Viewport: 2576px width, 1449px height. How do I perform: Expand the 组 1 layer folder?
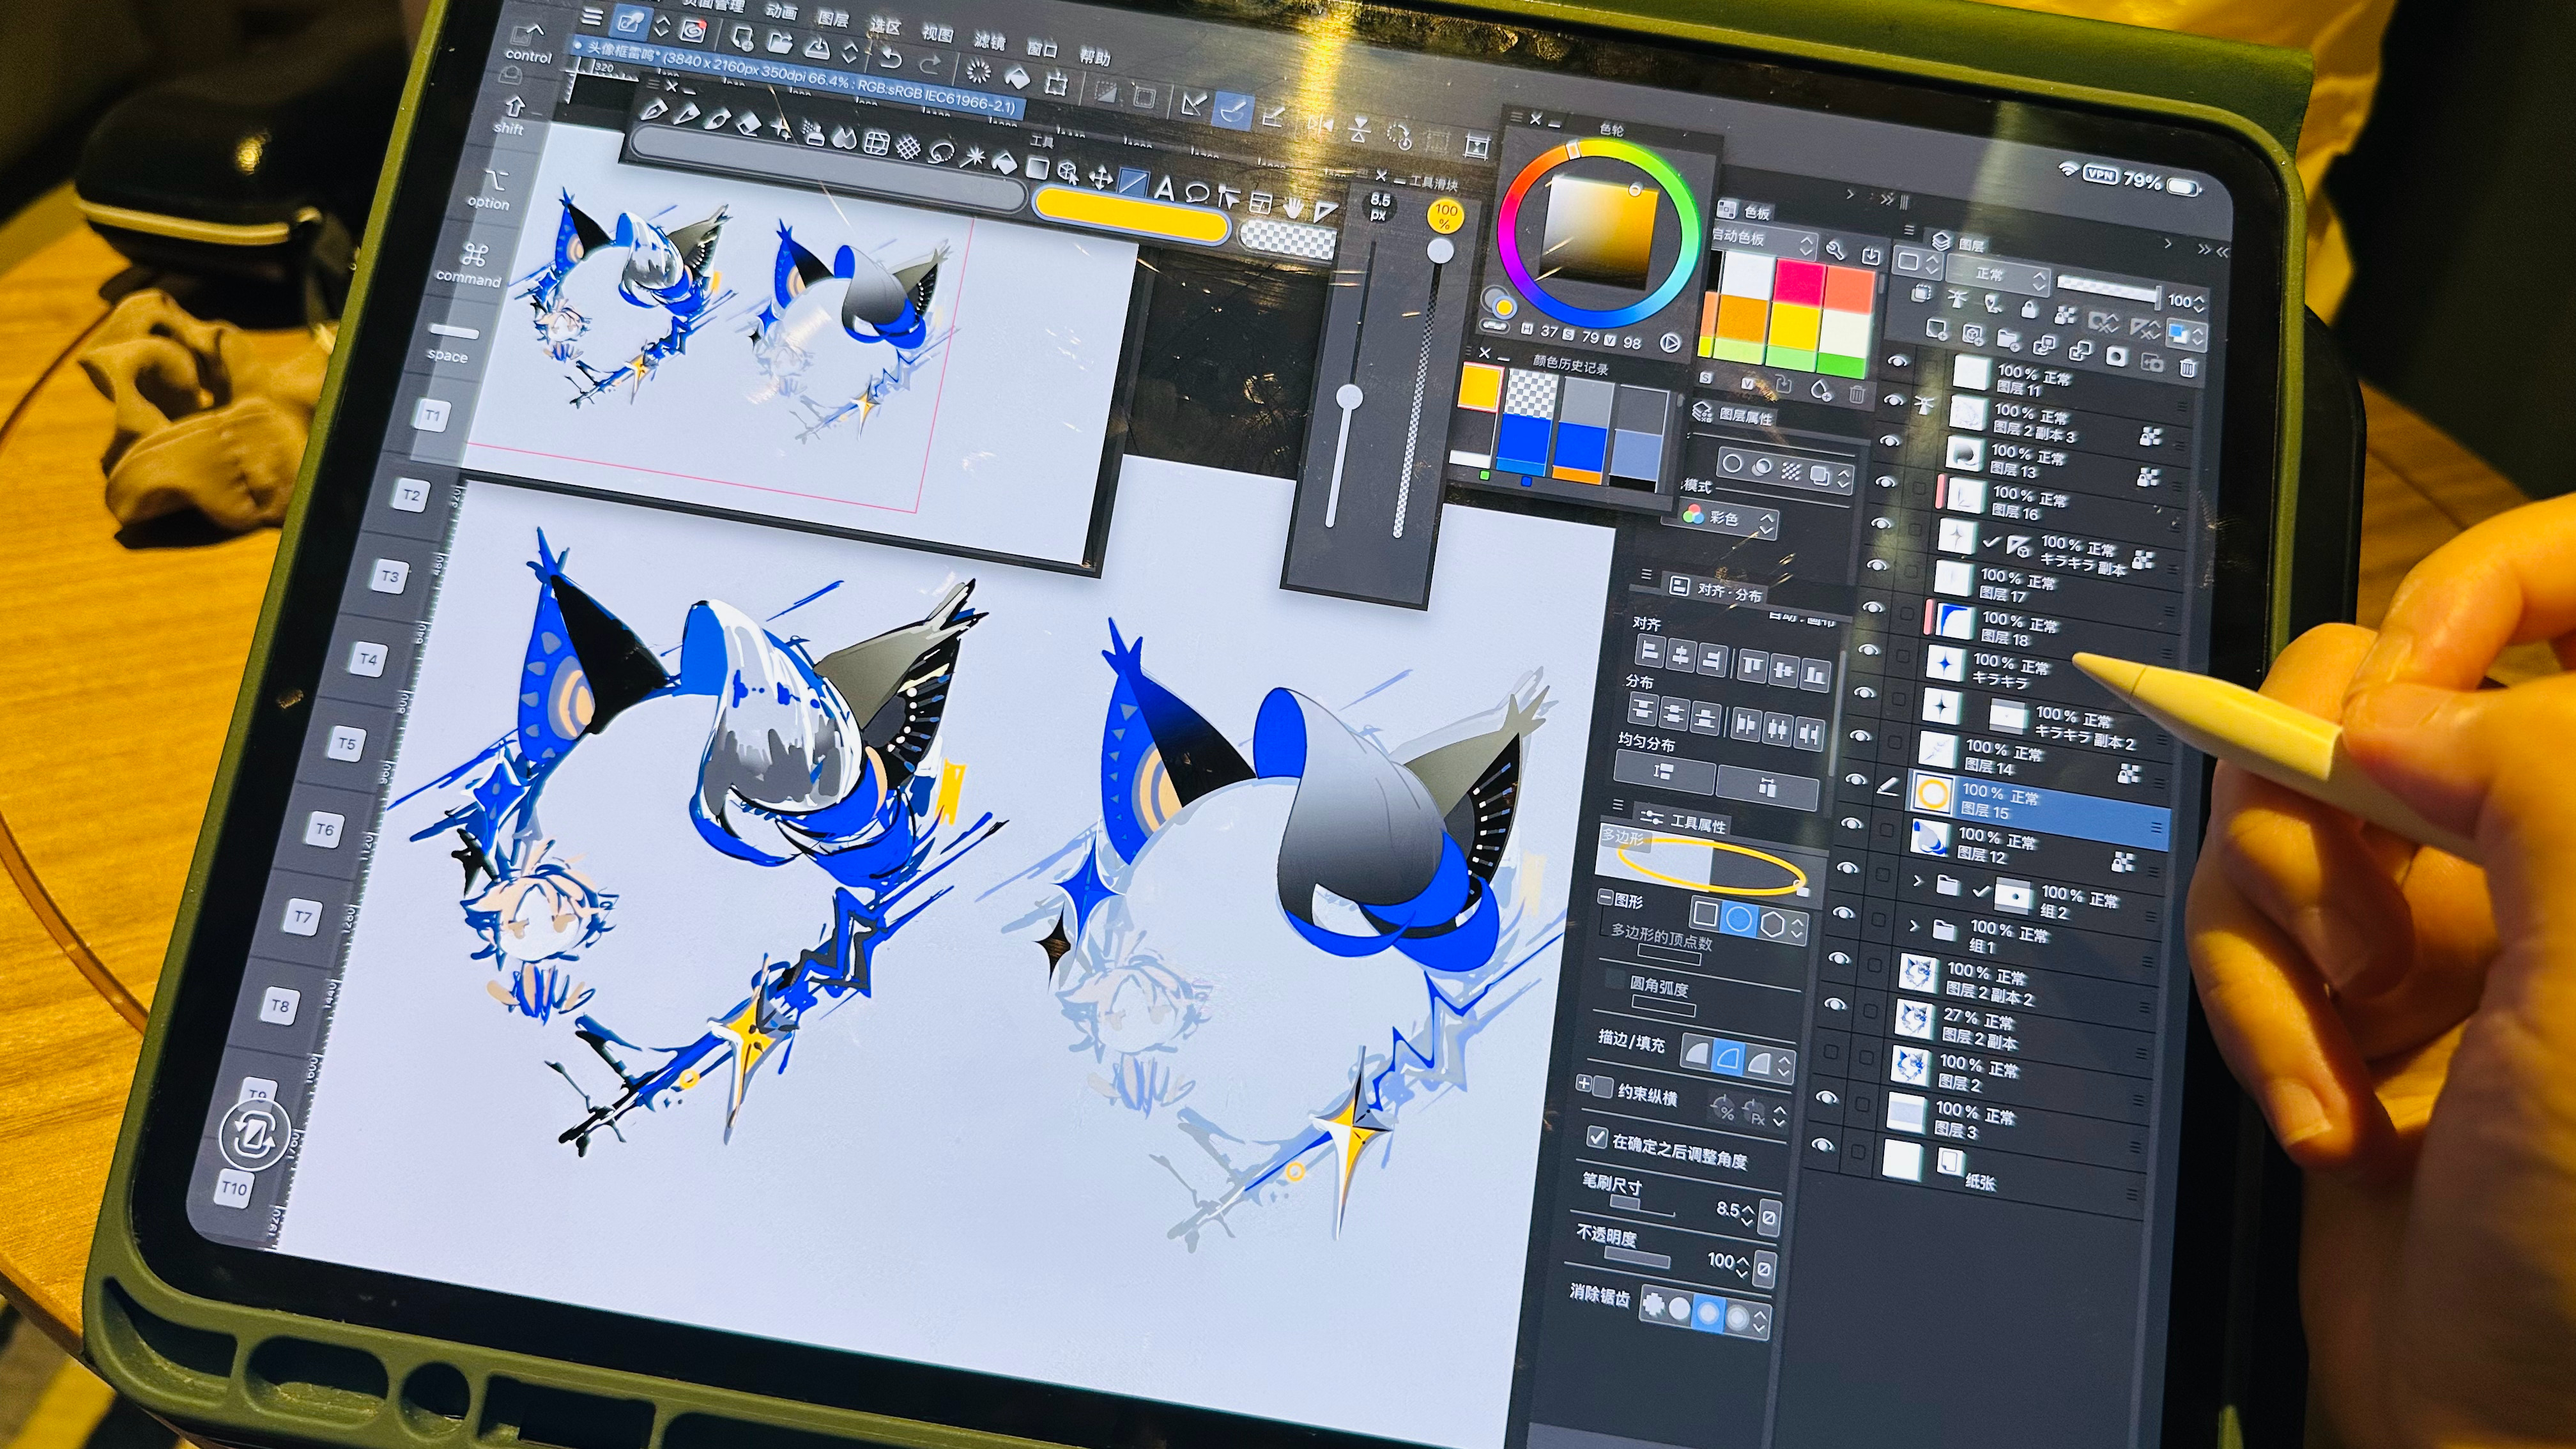click(1913, 926)
